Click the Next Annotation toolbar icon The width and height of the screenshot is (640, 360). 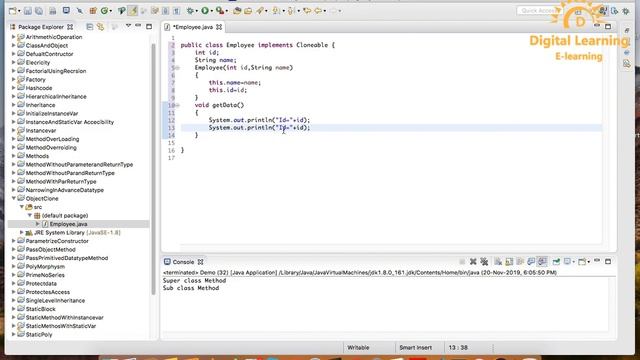(x=276, y=11)
